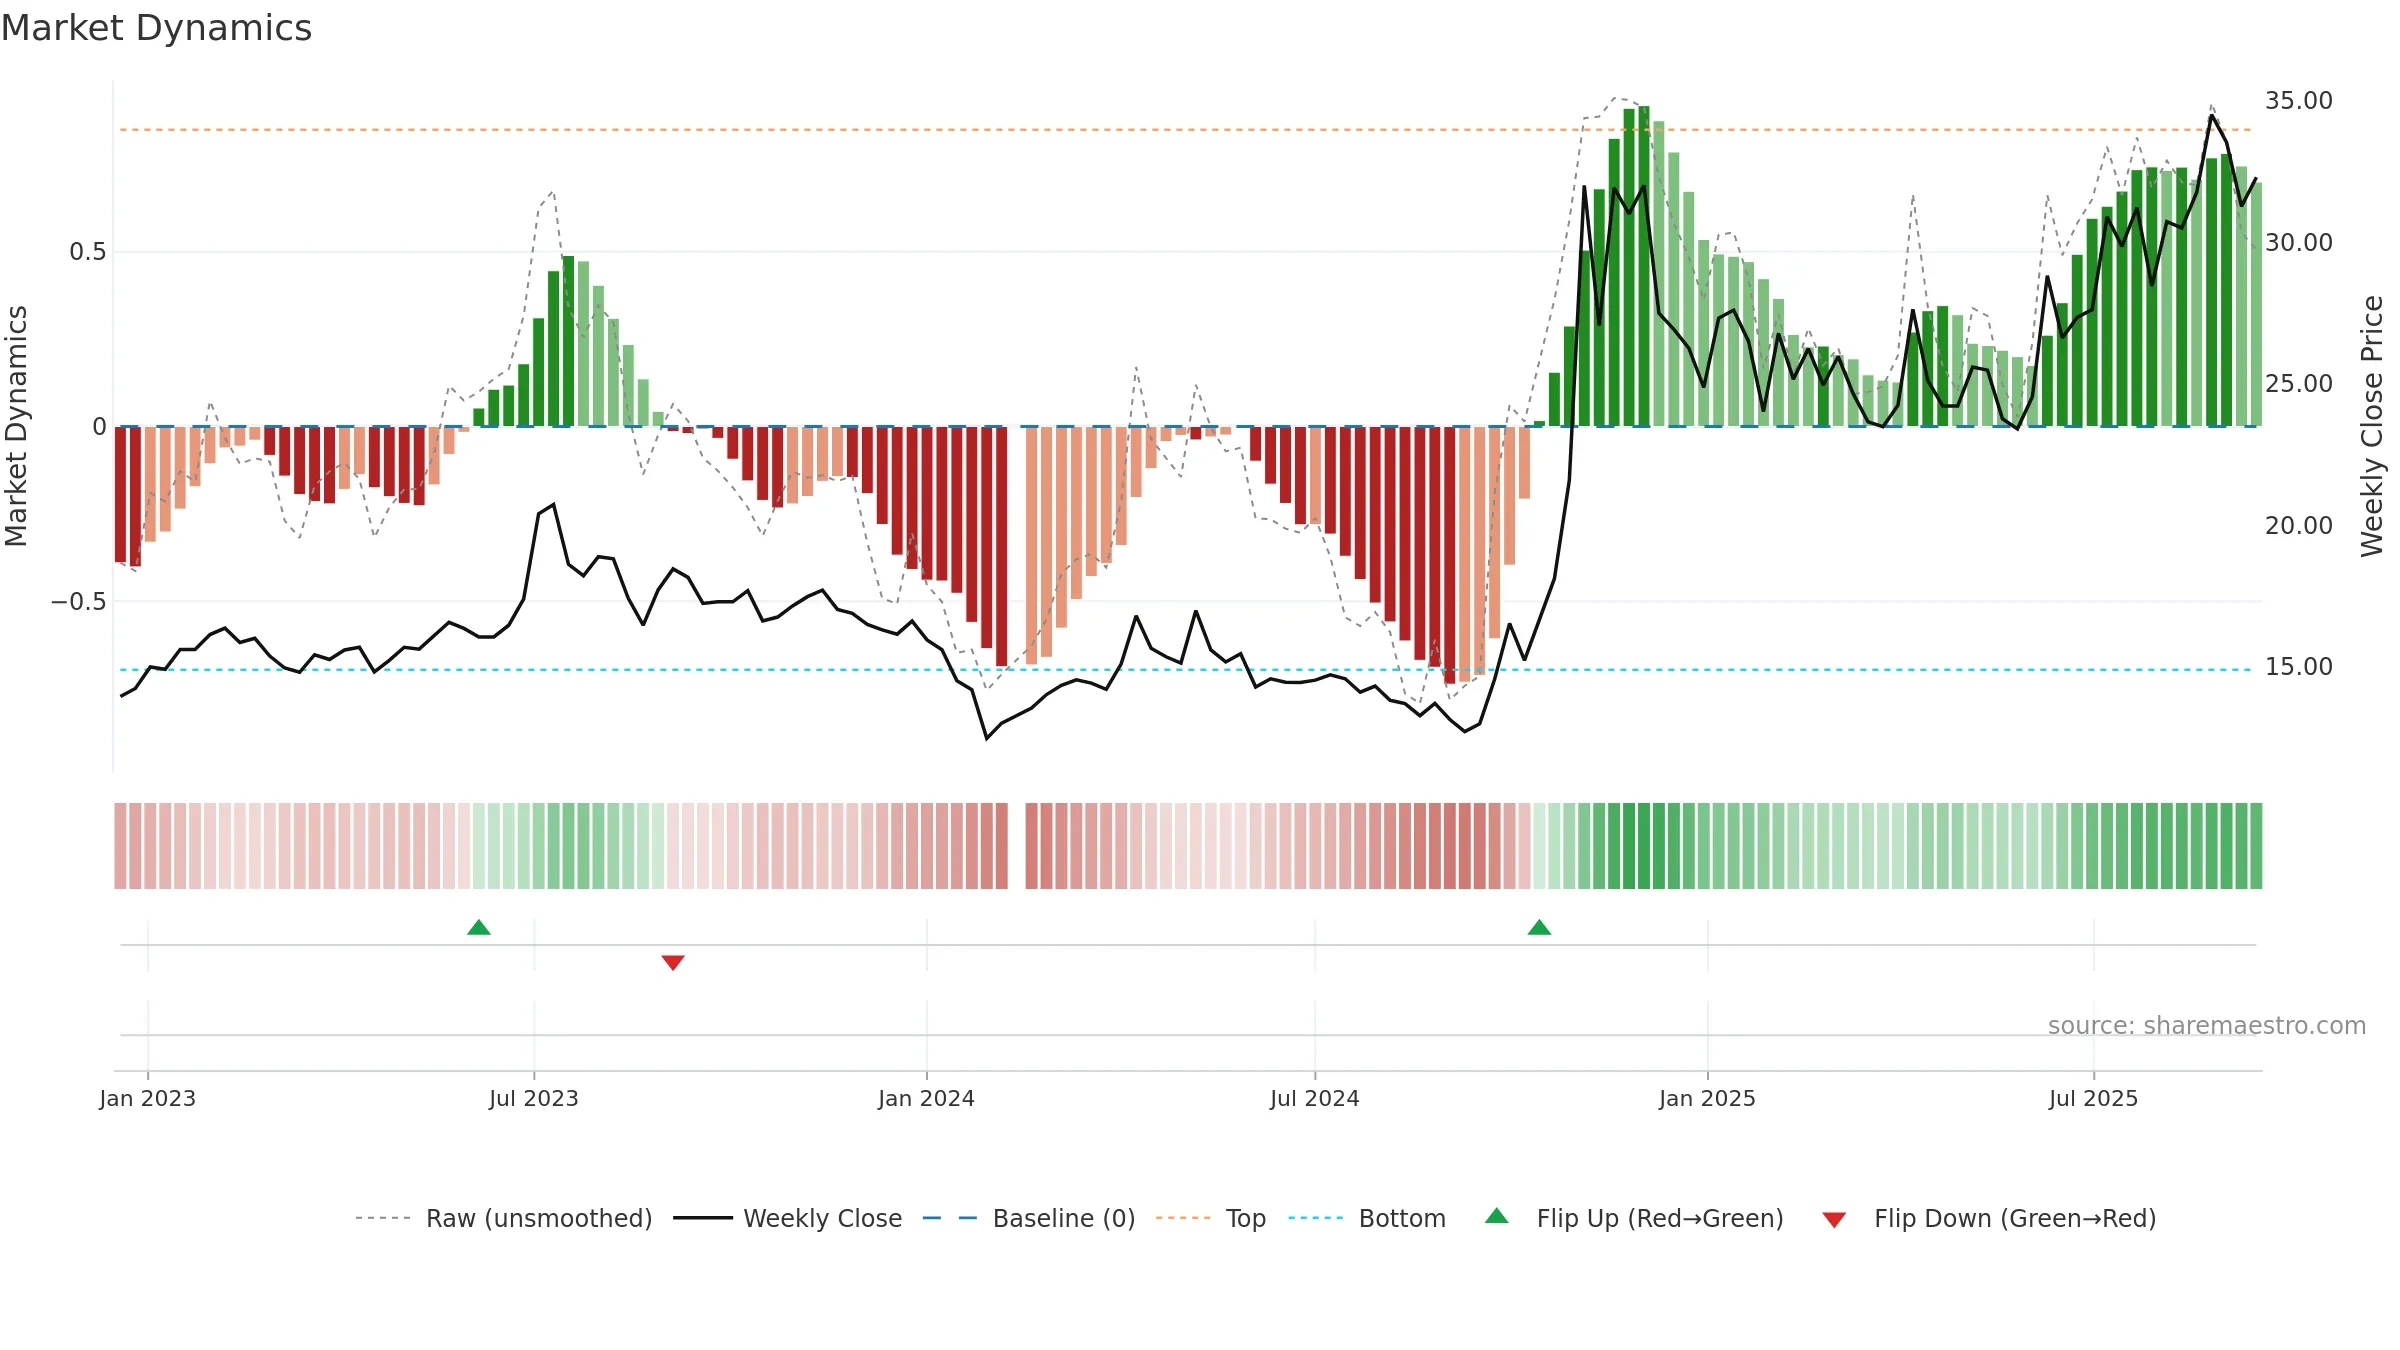Screen dimensions: 2400x1350
Task: Toggle Flip Up (Red→Green) legend entry
Action: pyautogui.click(x=1634, y=1218)
